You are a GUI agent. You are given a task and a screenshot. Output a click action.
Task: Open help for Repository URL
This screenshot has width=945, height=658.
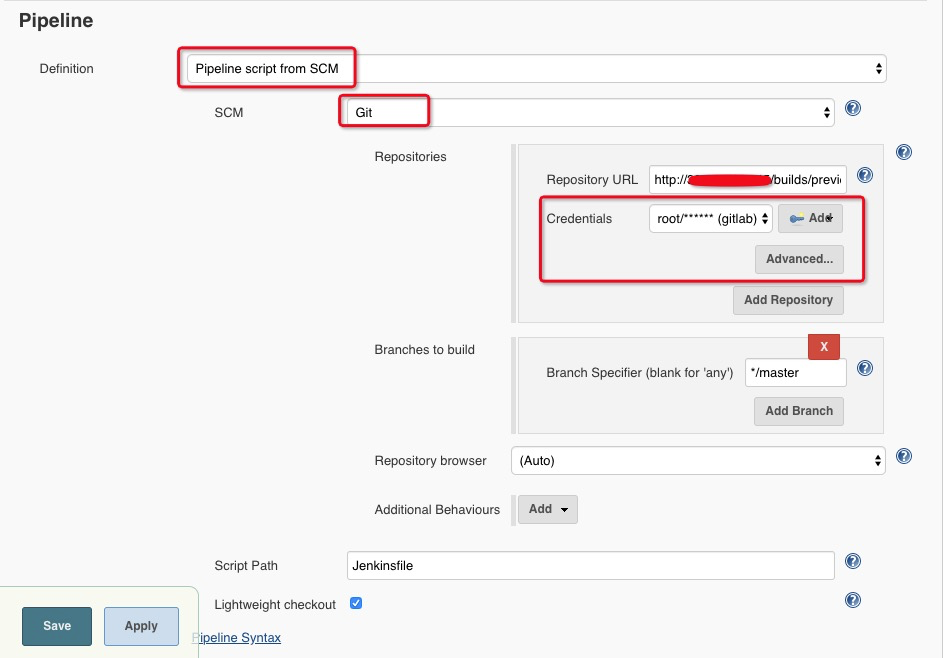864,175
